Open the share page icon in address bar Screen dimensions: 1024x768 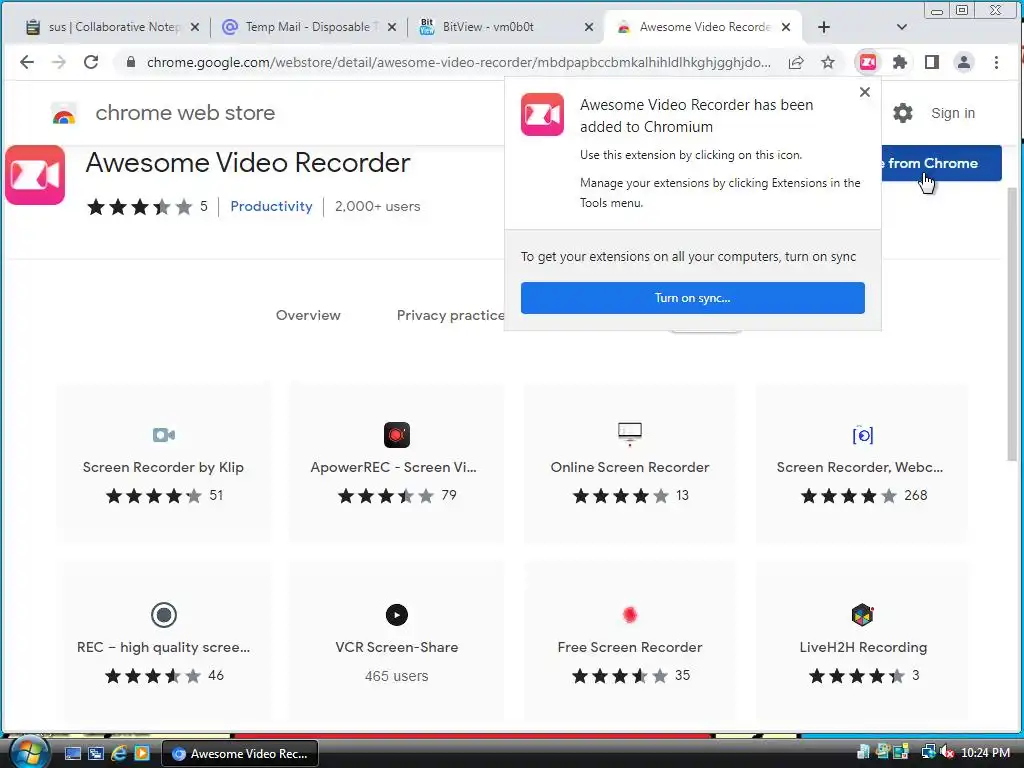795,63
